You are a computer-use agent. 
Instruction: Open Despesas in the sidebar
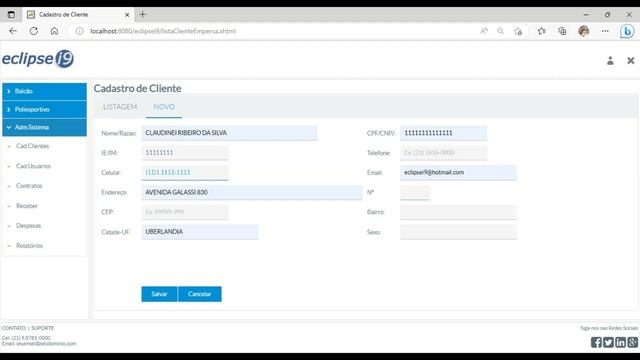coord(29,226)
